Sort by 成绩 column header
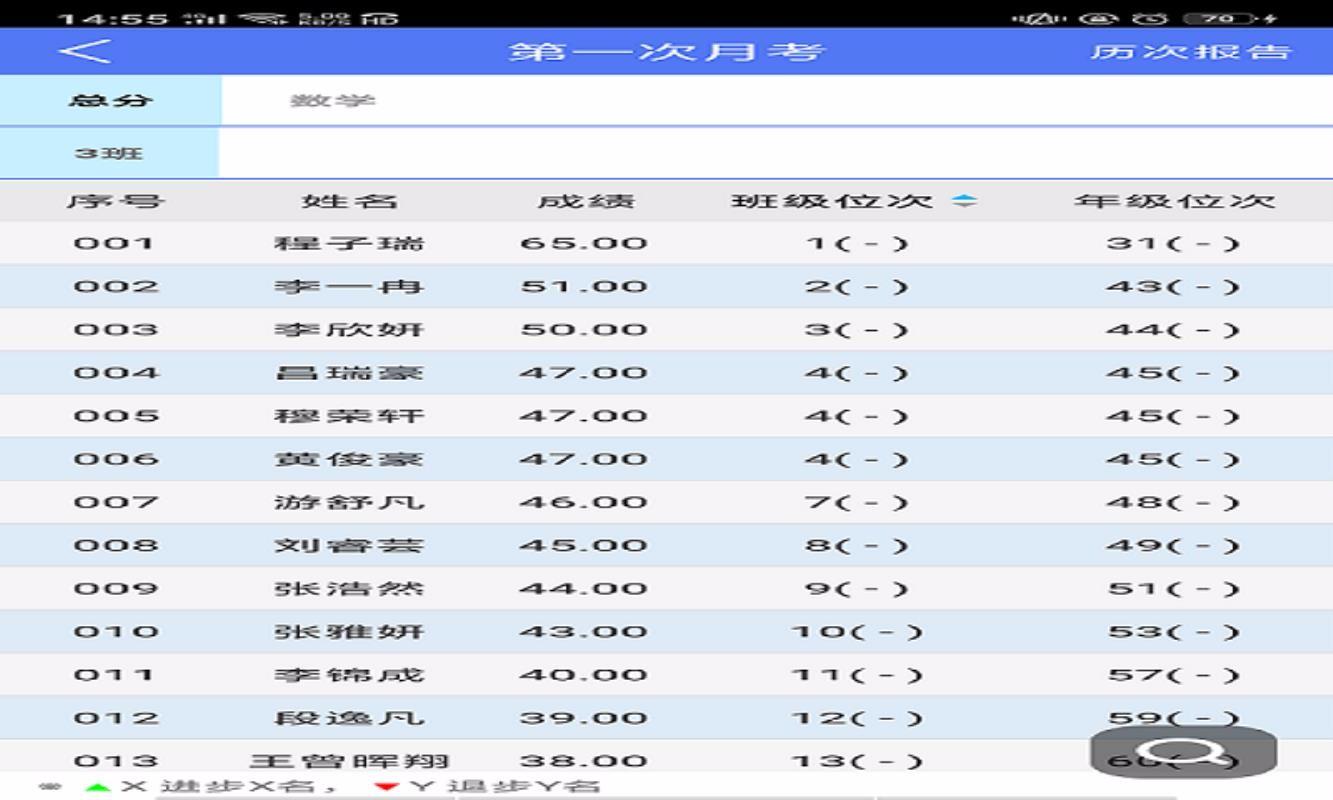 (585, 201)
